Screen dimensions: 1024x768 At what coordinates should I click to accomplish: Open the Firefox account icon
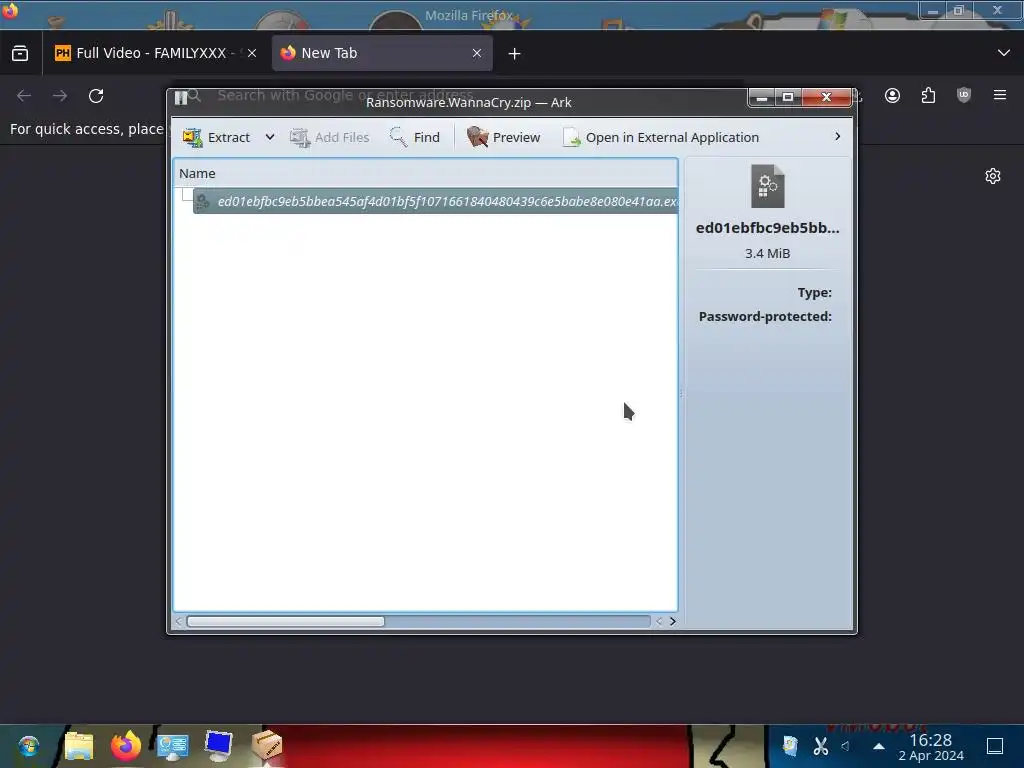[x=892, y=96]
